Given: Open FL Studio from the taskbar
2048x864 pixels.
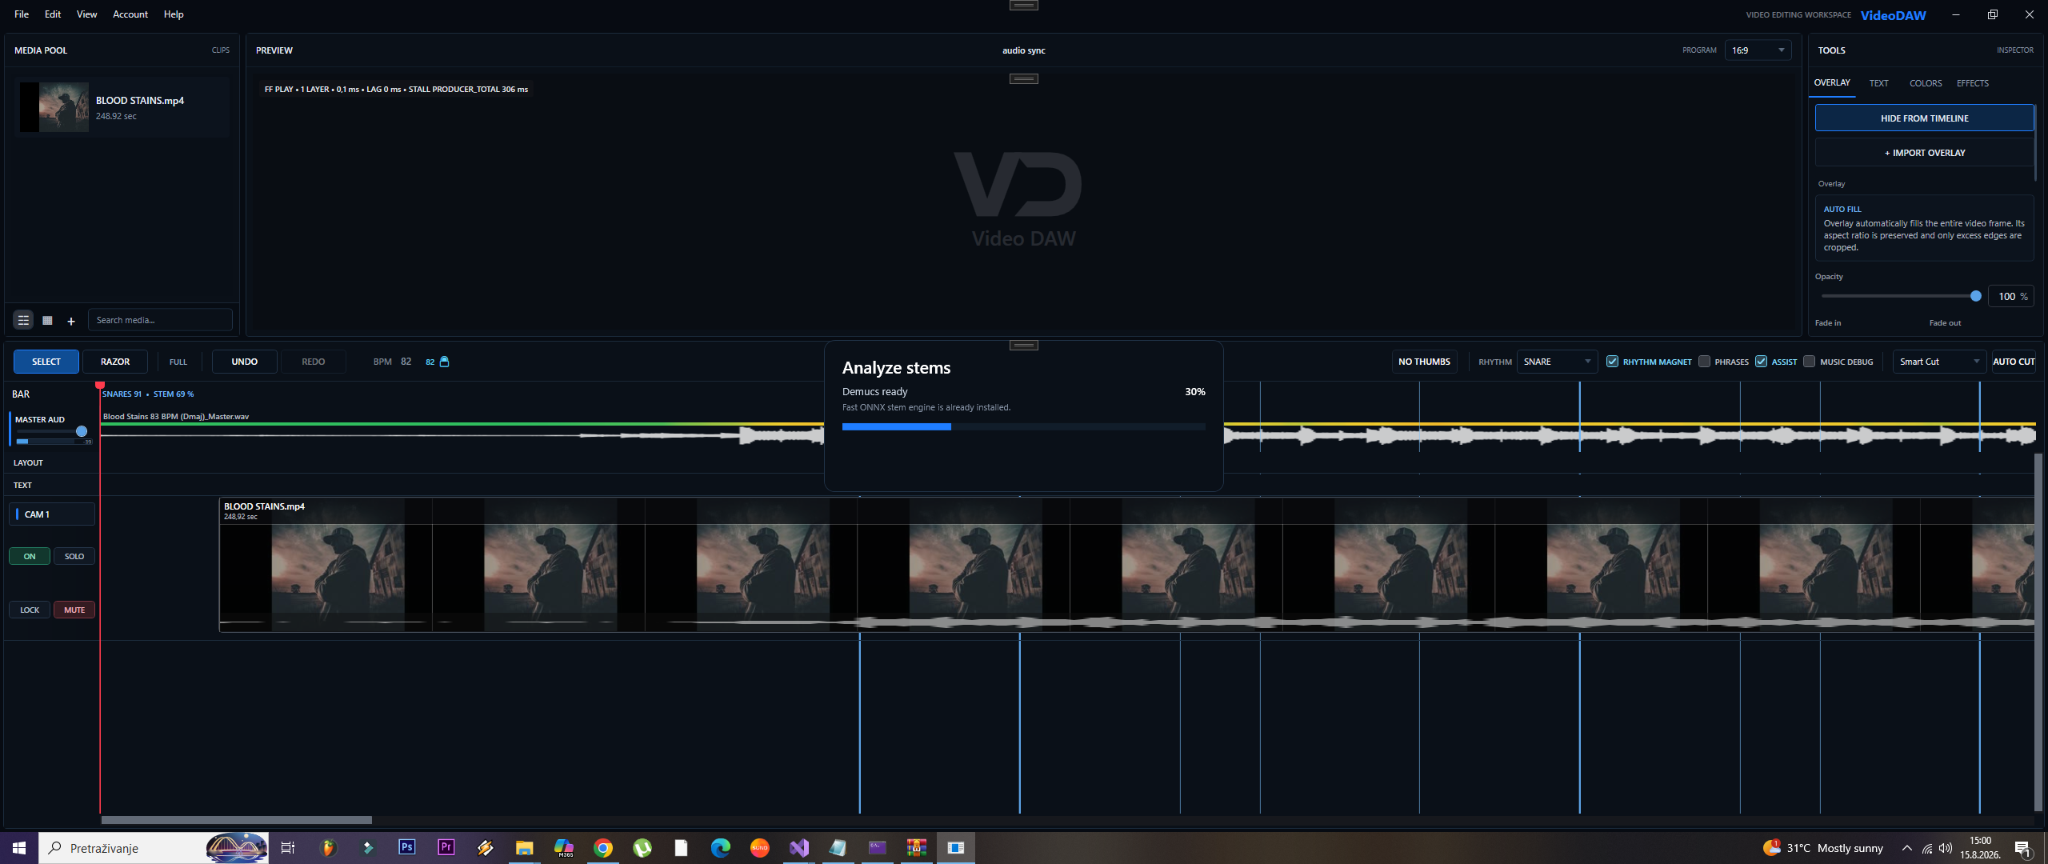Looking at the screenshot, I should tap(328, 847).
